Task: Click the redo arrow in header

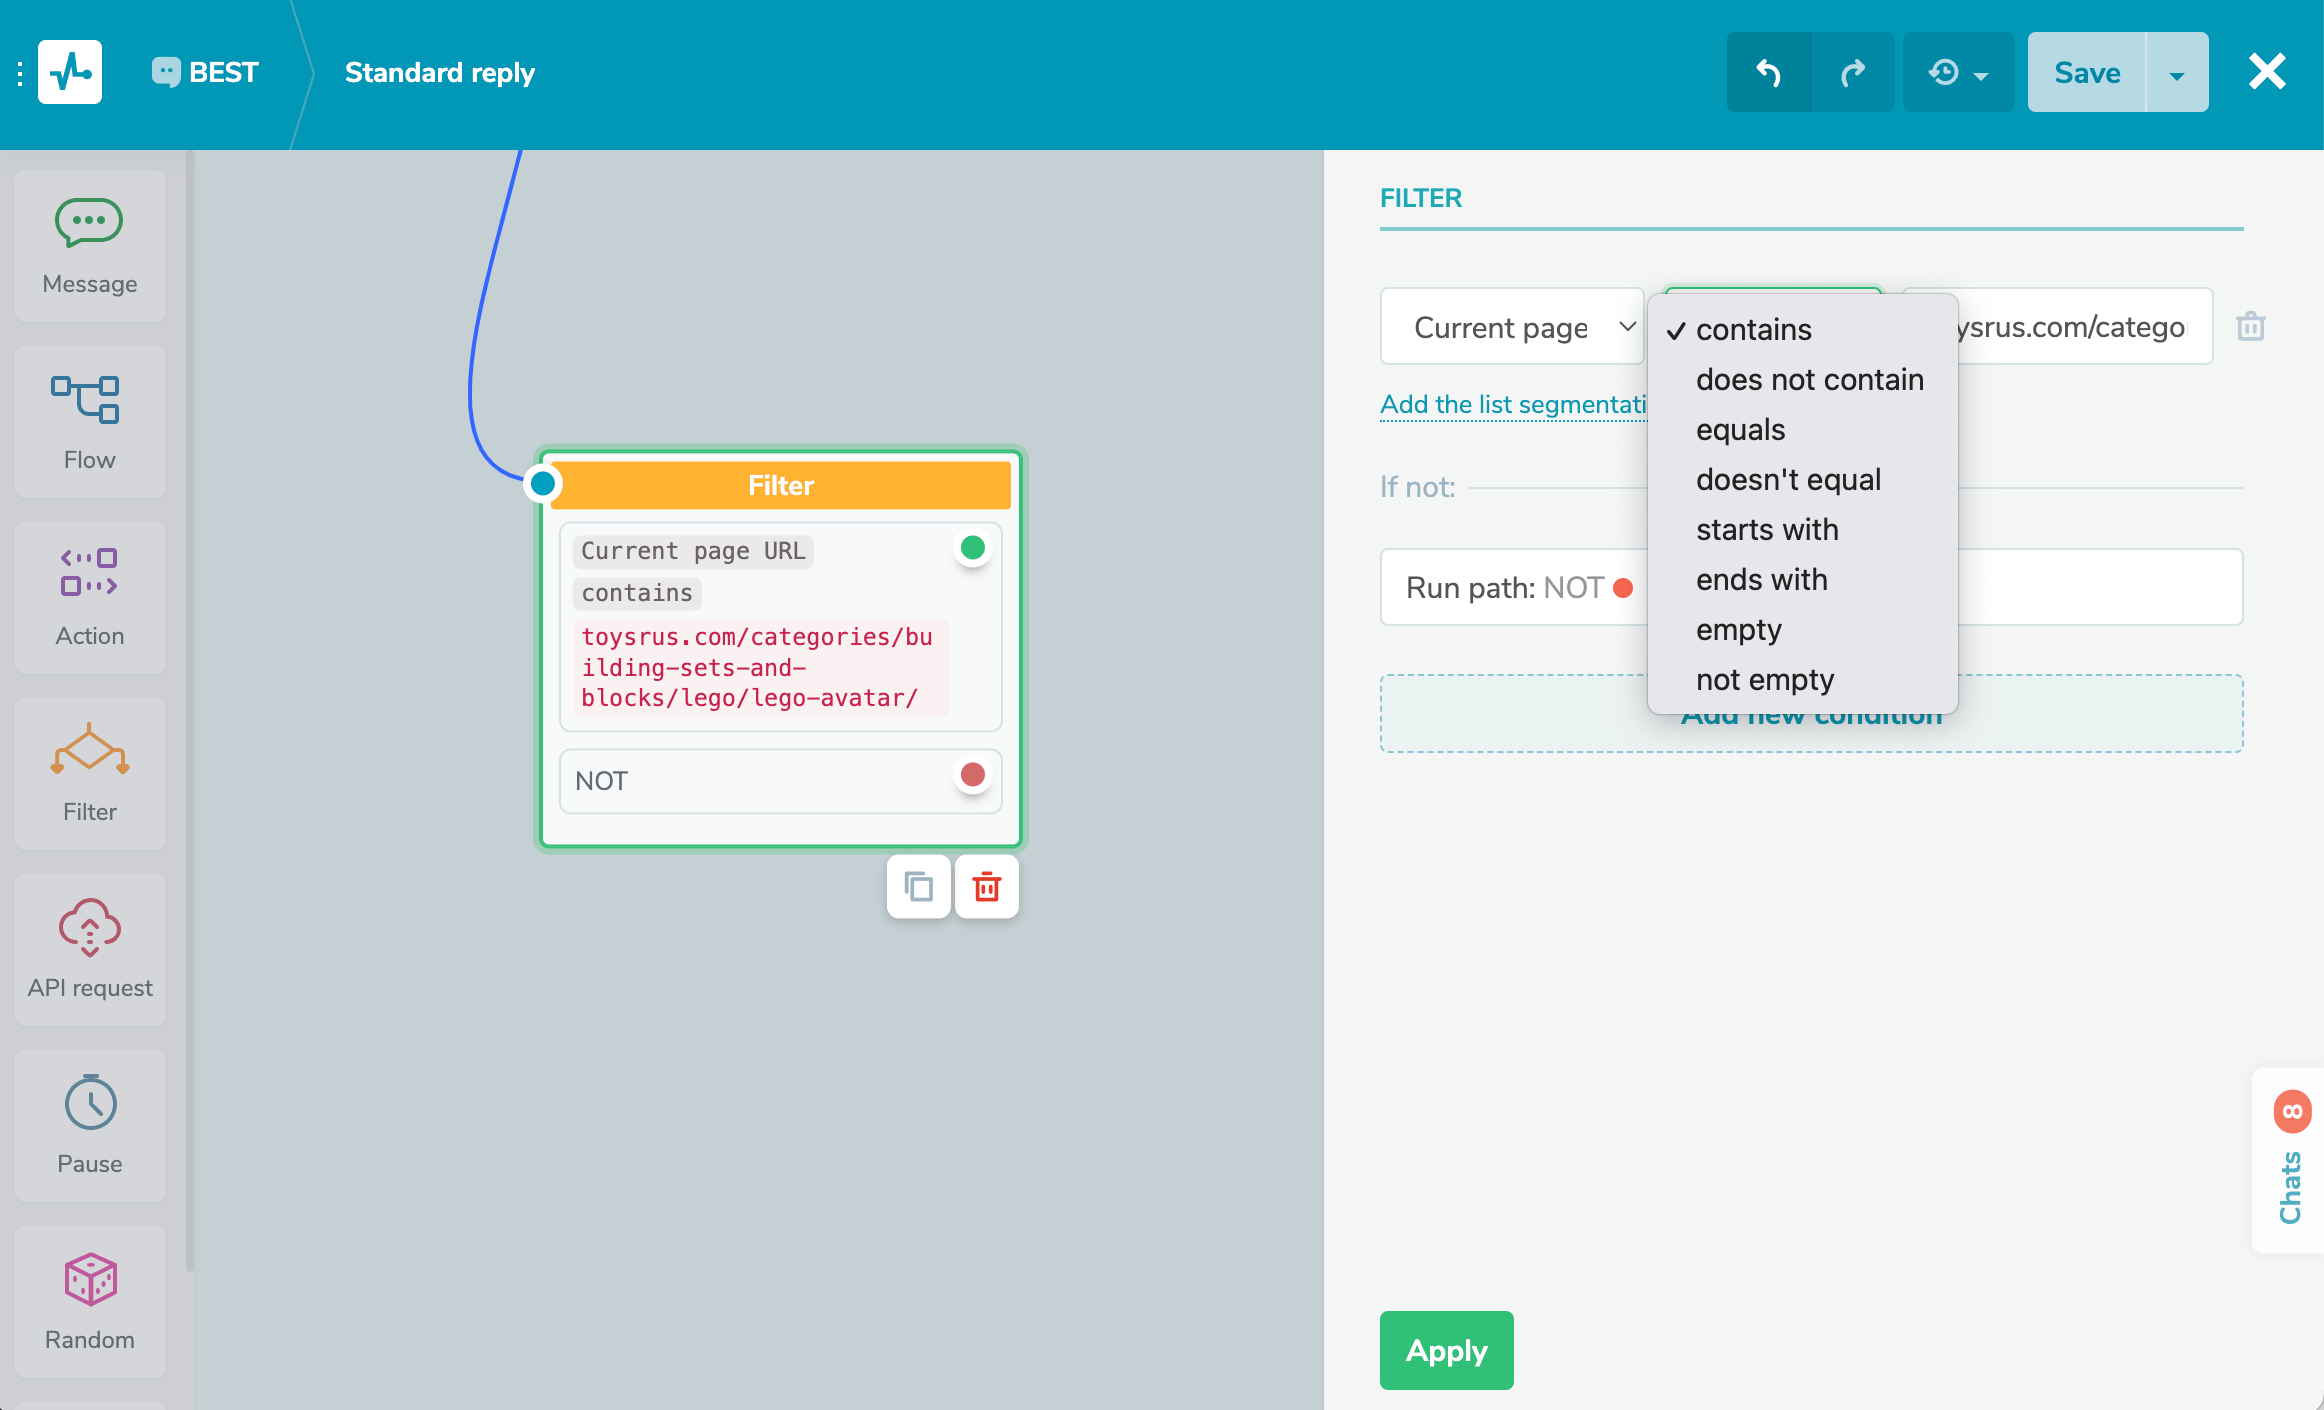Action: click(x=1853, y=73)
